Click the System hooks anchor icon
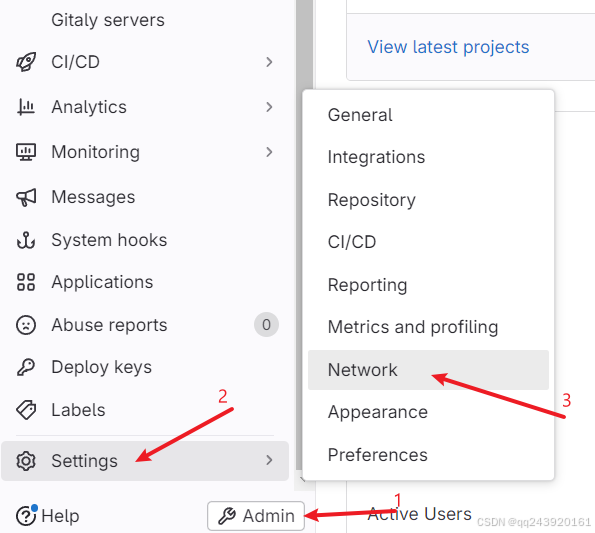 coord(26,240)
